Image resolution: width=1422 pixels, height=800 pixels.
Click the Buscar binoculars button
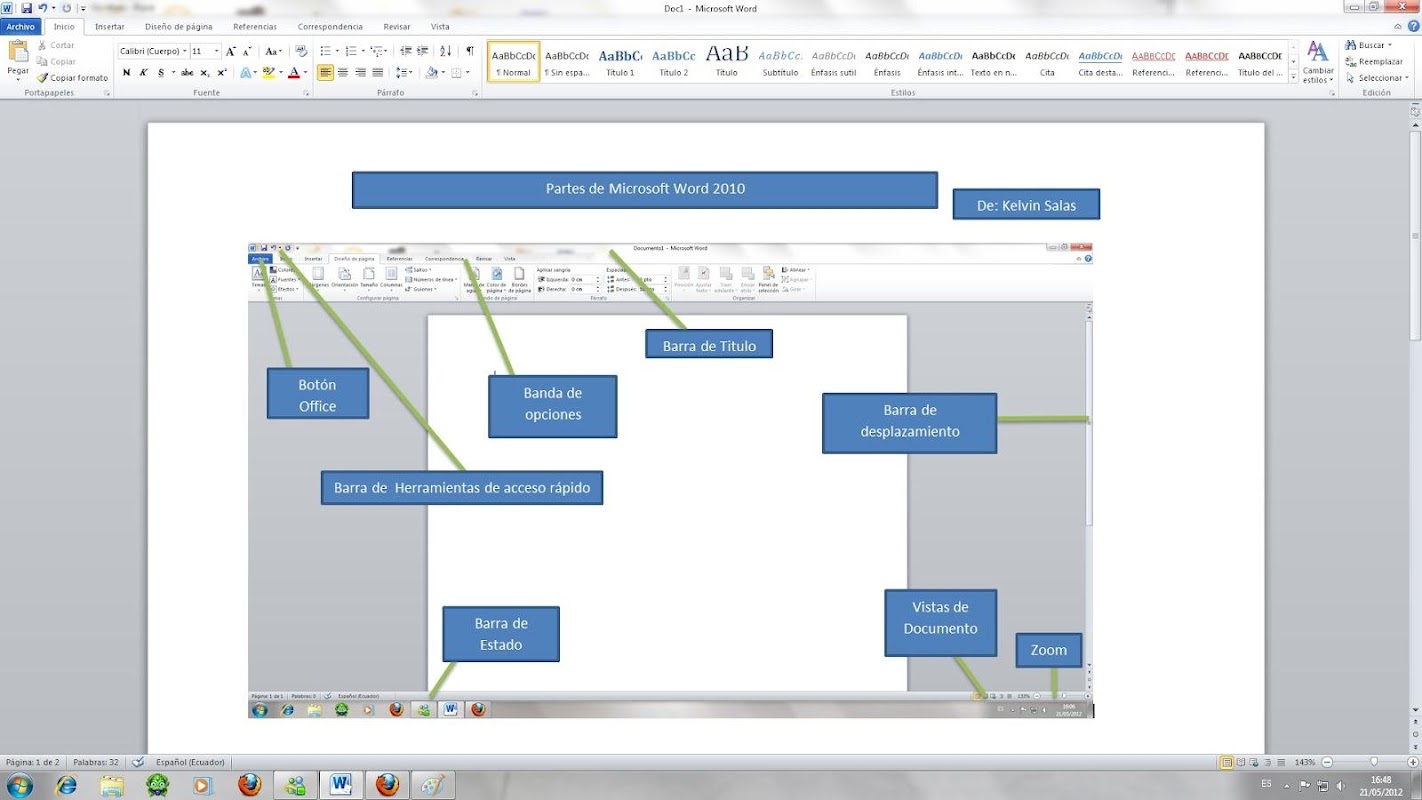click(1368, 45)
